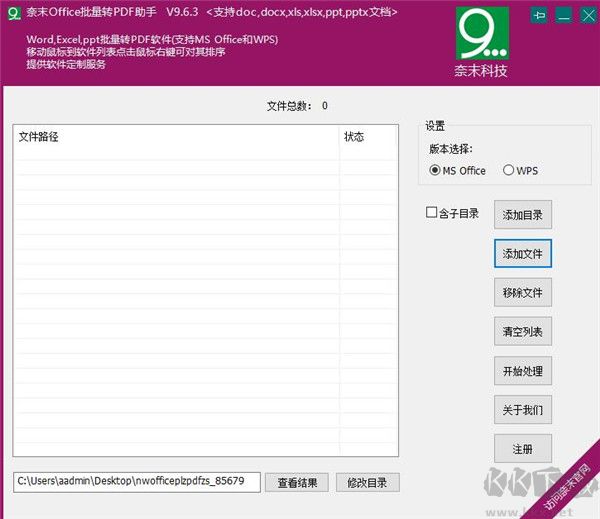Click the 添加目录 button
The width and height of the screenshot is (600, 519).
click(x=523, y=215)
